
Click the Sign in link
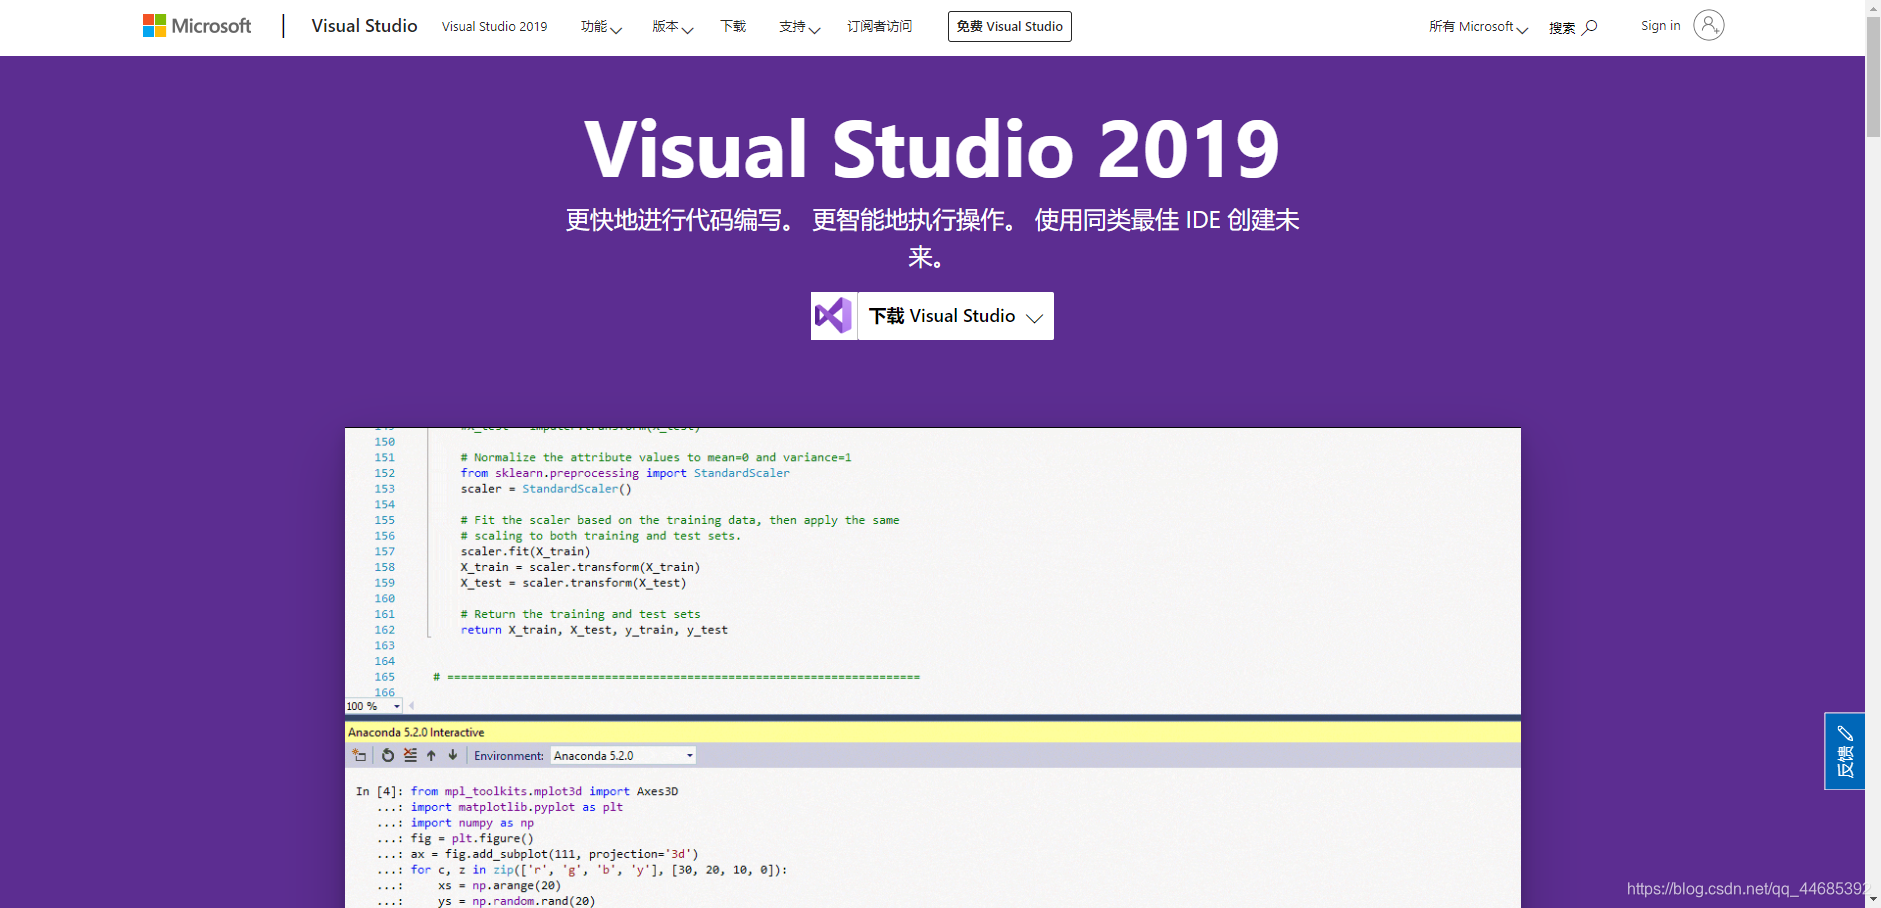tap(1660, 26)
